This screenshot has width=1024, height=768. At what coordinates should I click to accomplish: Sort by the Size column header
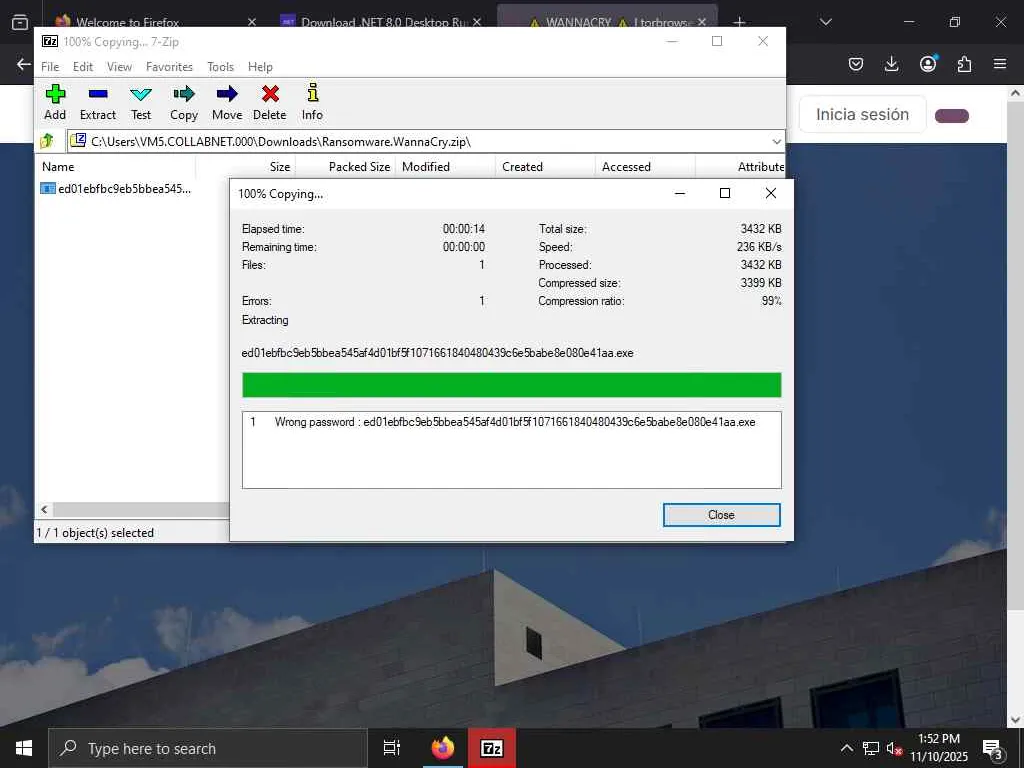[246, 167]
